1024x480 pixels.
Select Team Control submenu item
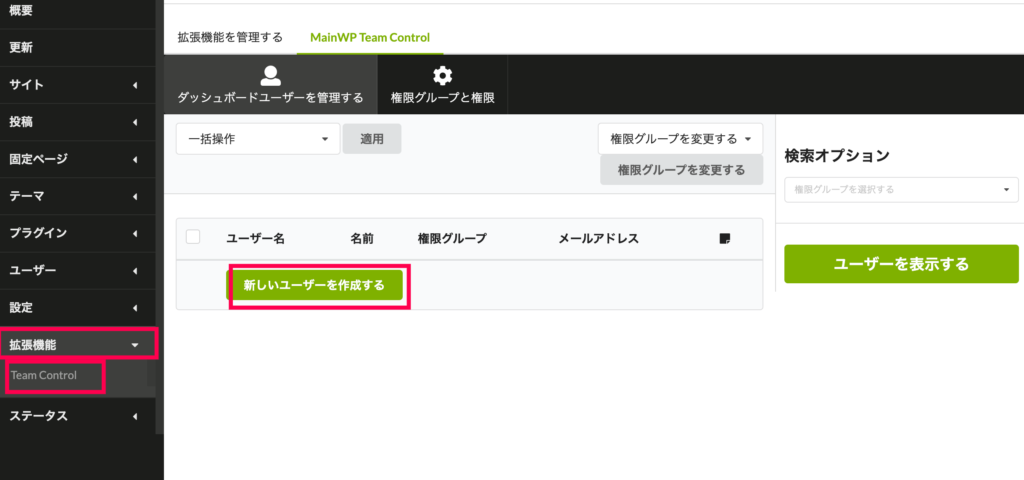coord(44,376)
